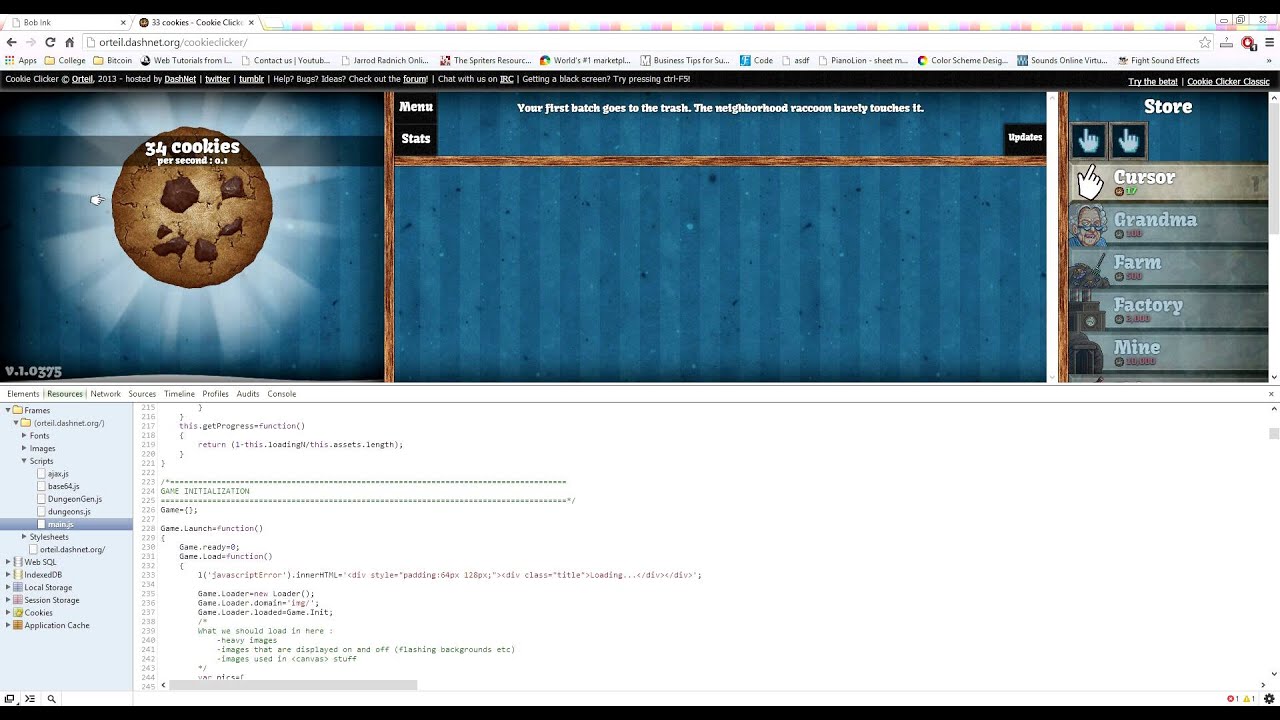Buy the second cursor upgrade in the Store

1128,142
